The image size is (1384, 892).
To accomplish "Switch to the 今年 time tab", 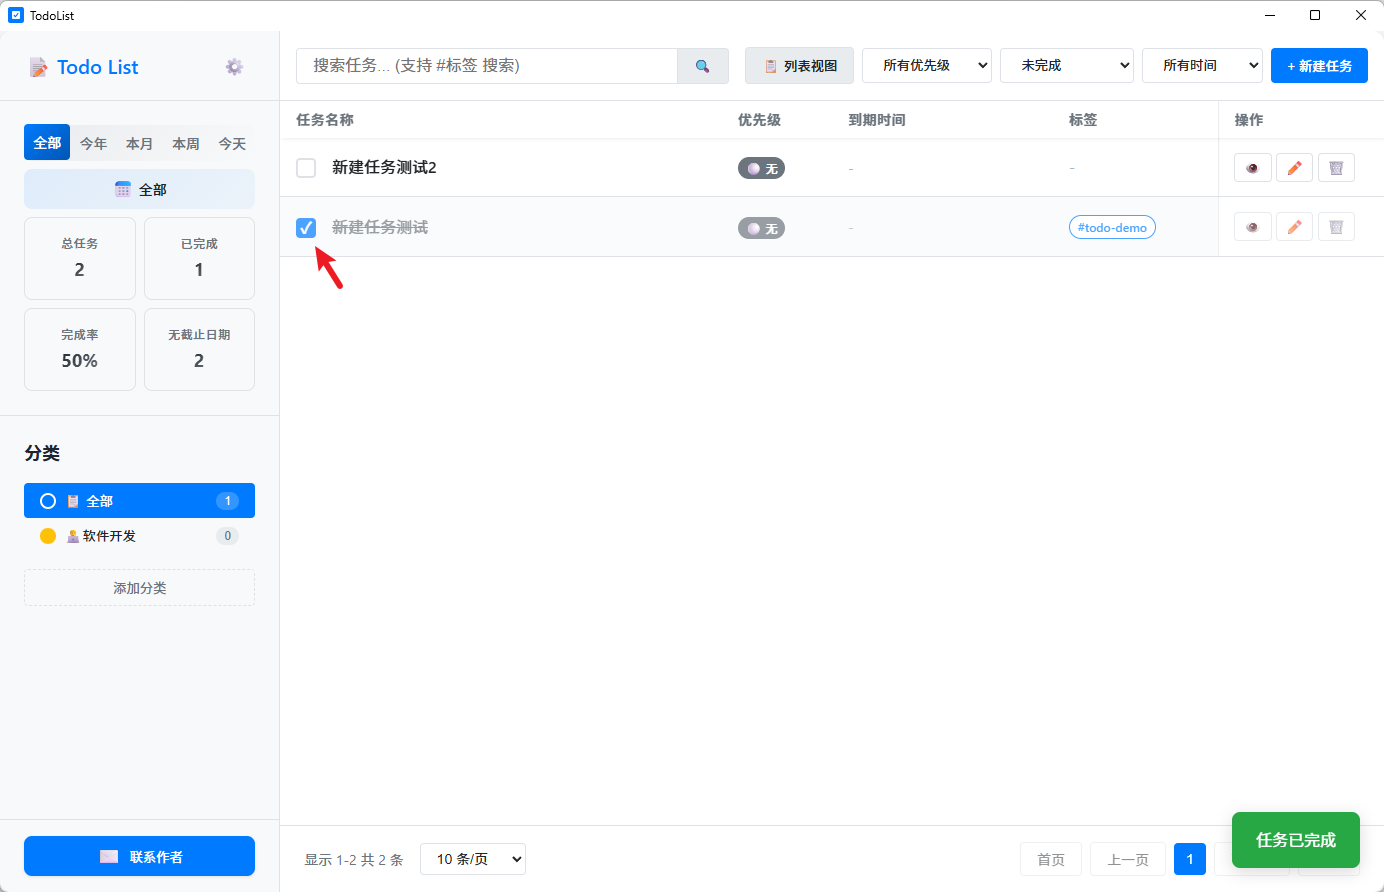I will pyautogui.click(x=93, y=143).
